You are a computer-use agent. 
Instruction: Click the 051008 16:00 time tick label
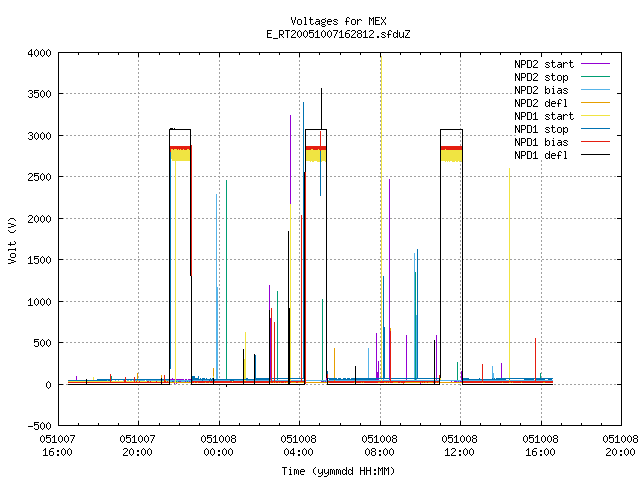540,446
